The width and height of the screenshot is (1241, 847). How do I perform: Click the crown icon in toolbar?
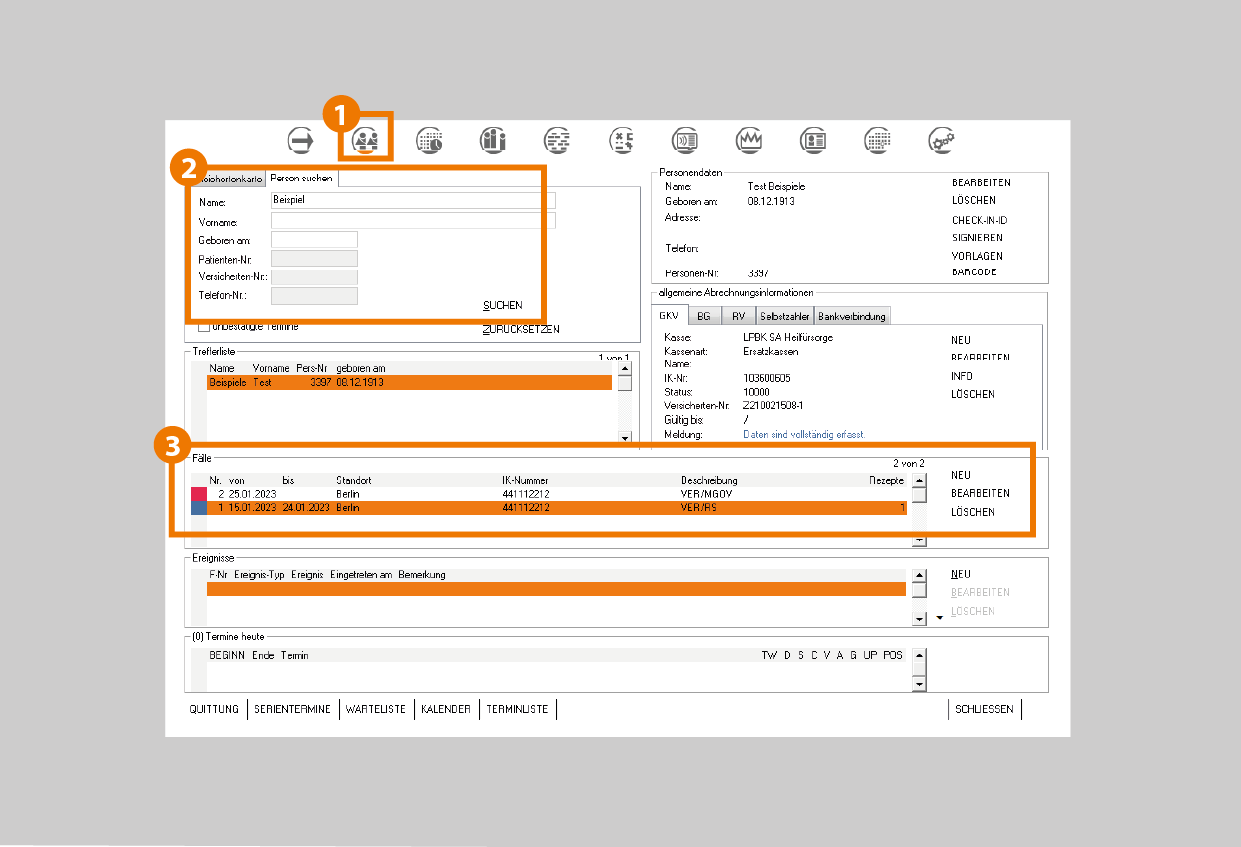pyautogui.click(x=750, y=140)
